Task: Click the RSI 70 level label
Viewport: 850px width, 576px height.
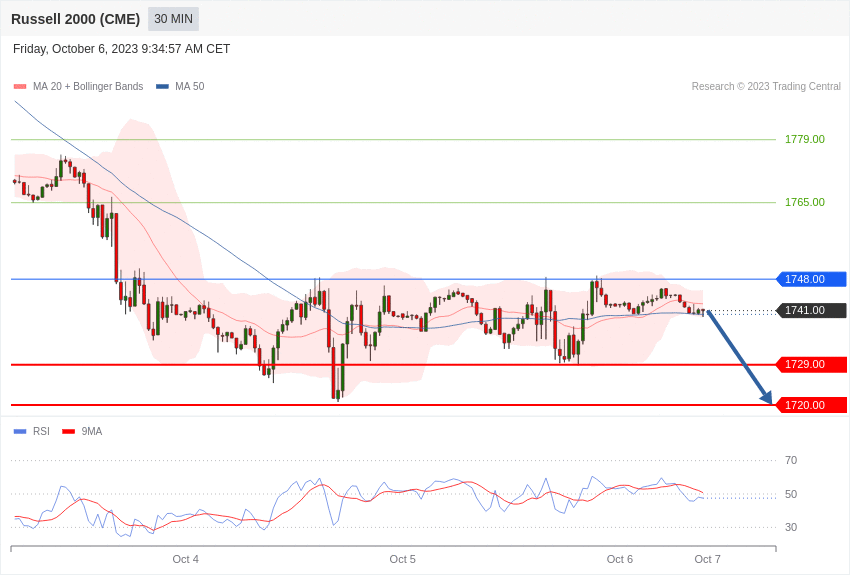Action: (x=791, y=460)
